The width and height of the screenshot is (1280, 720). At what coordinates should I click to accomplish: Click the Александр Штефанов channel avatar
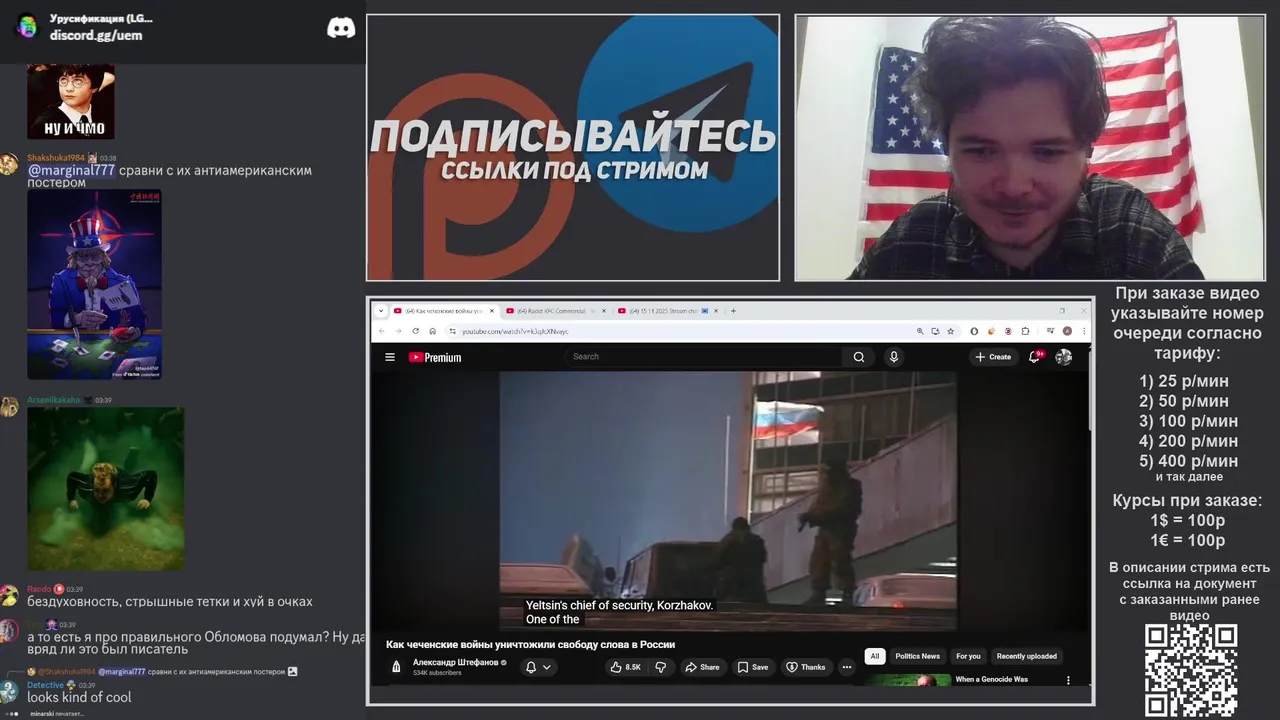click(396, 667)
